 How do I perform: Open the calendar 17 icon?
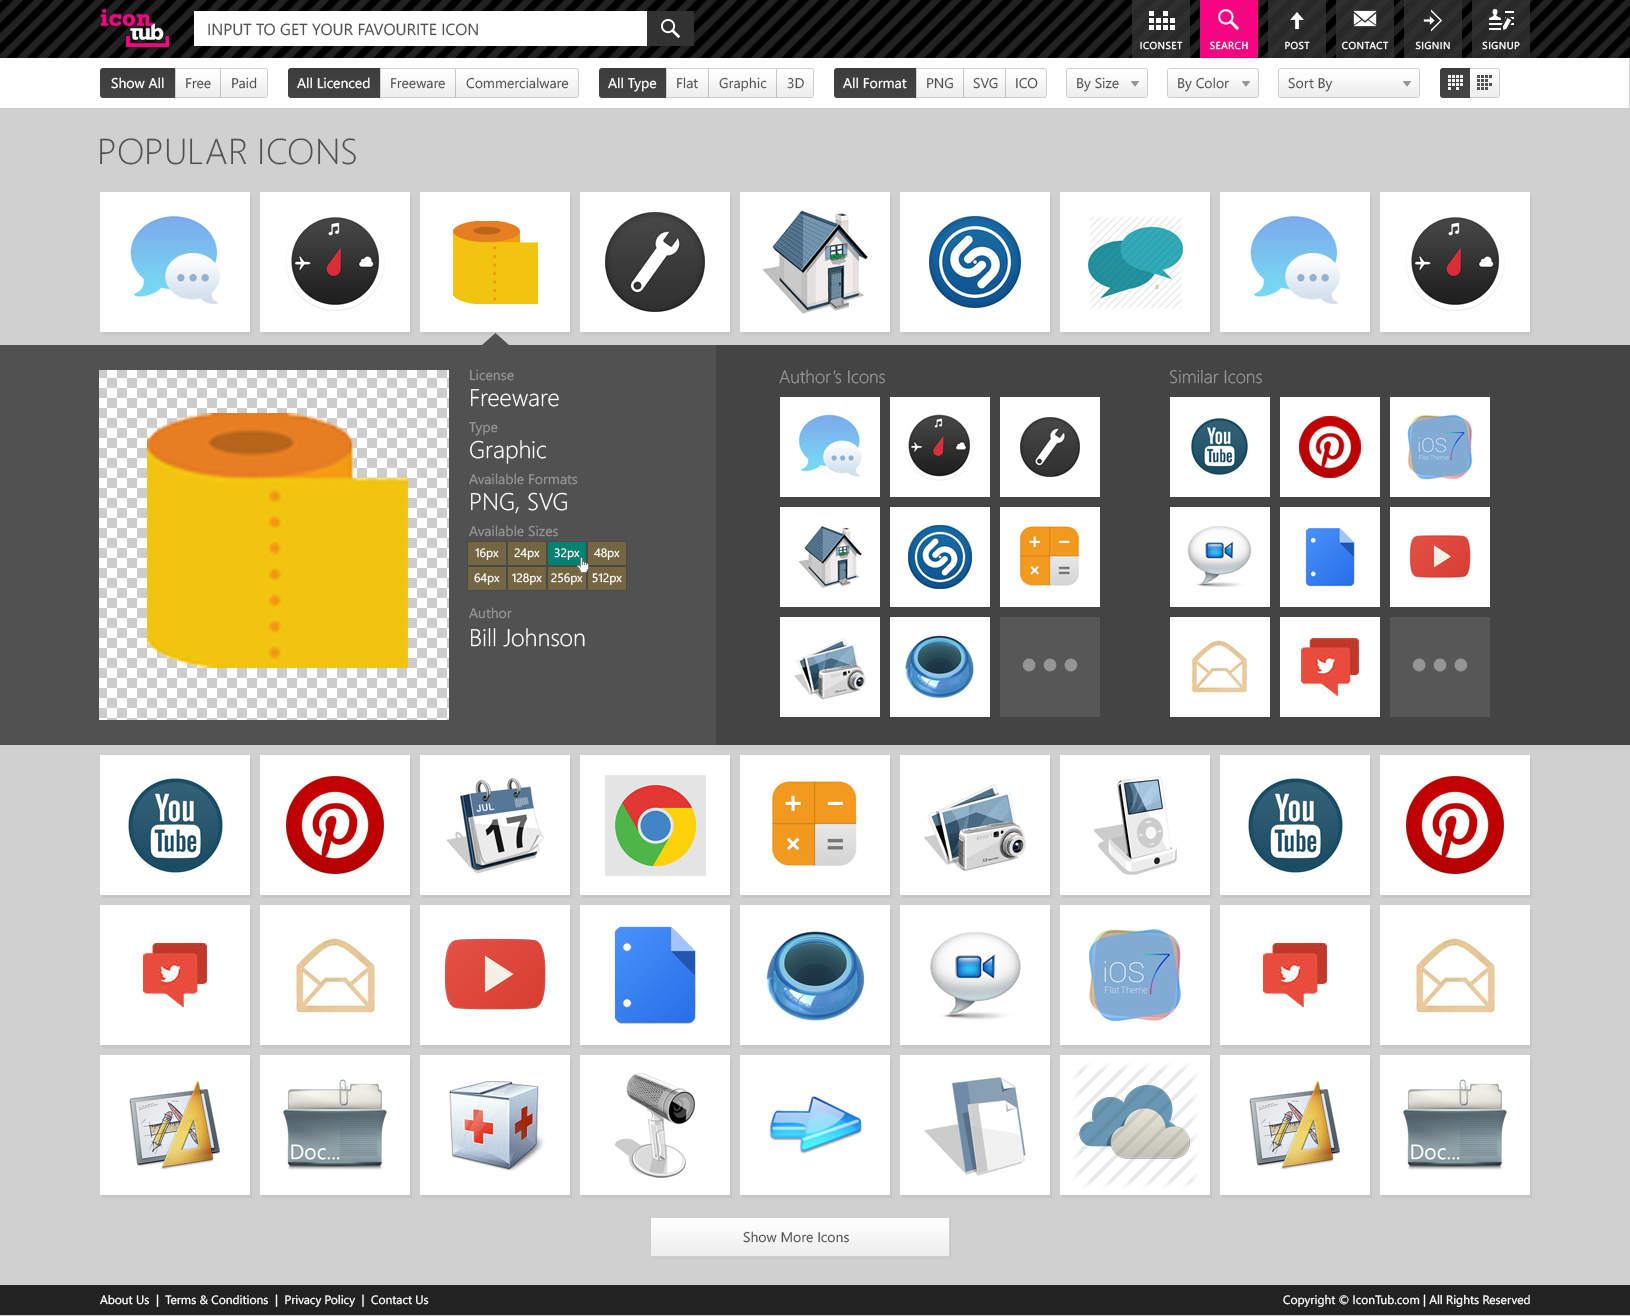(495, 825)
